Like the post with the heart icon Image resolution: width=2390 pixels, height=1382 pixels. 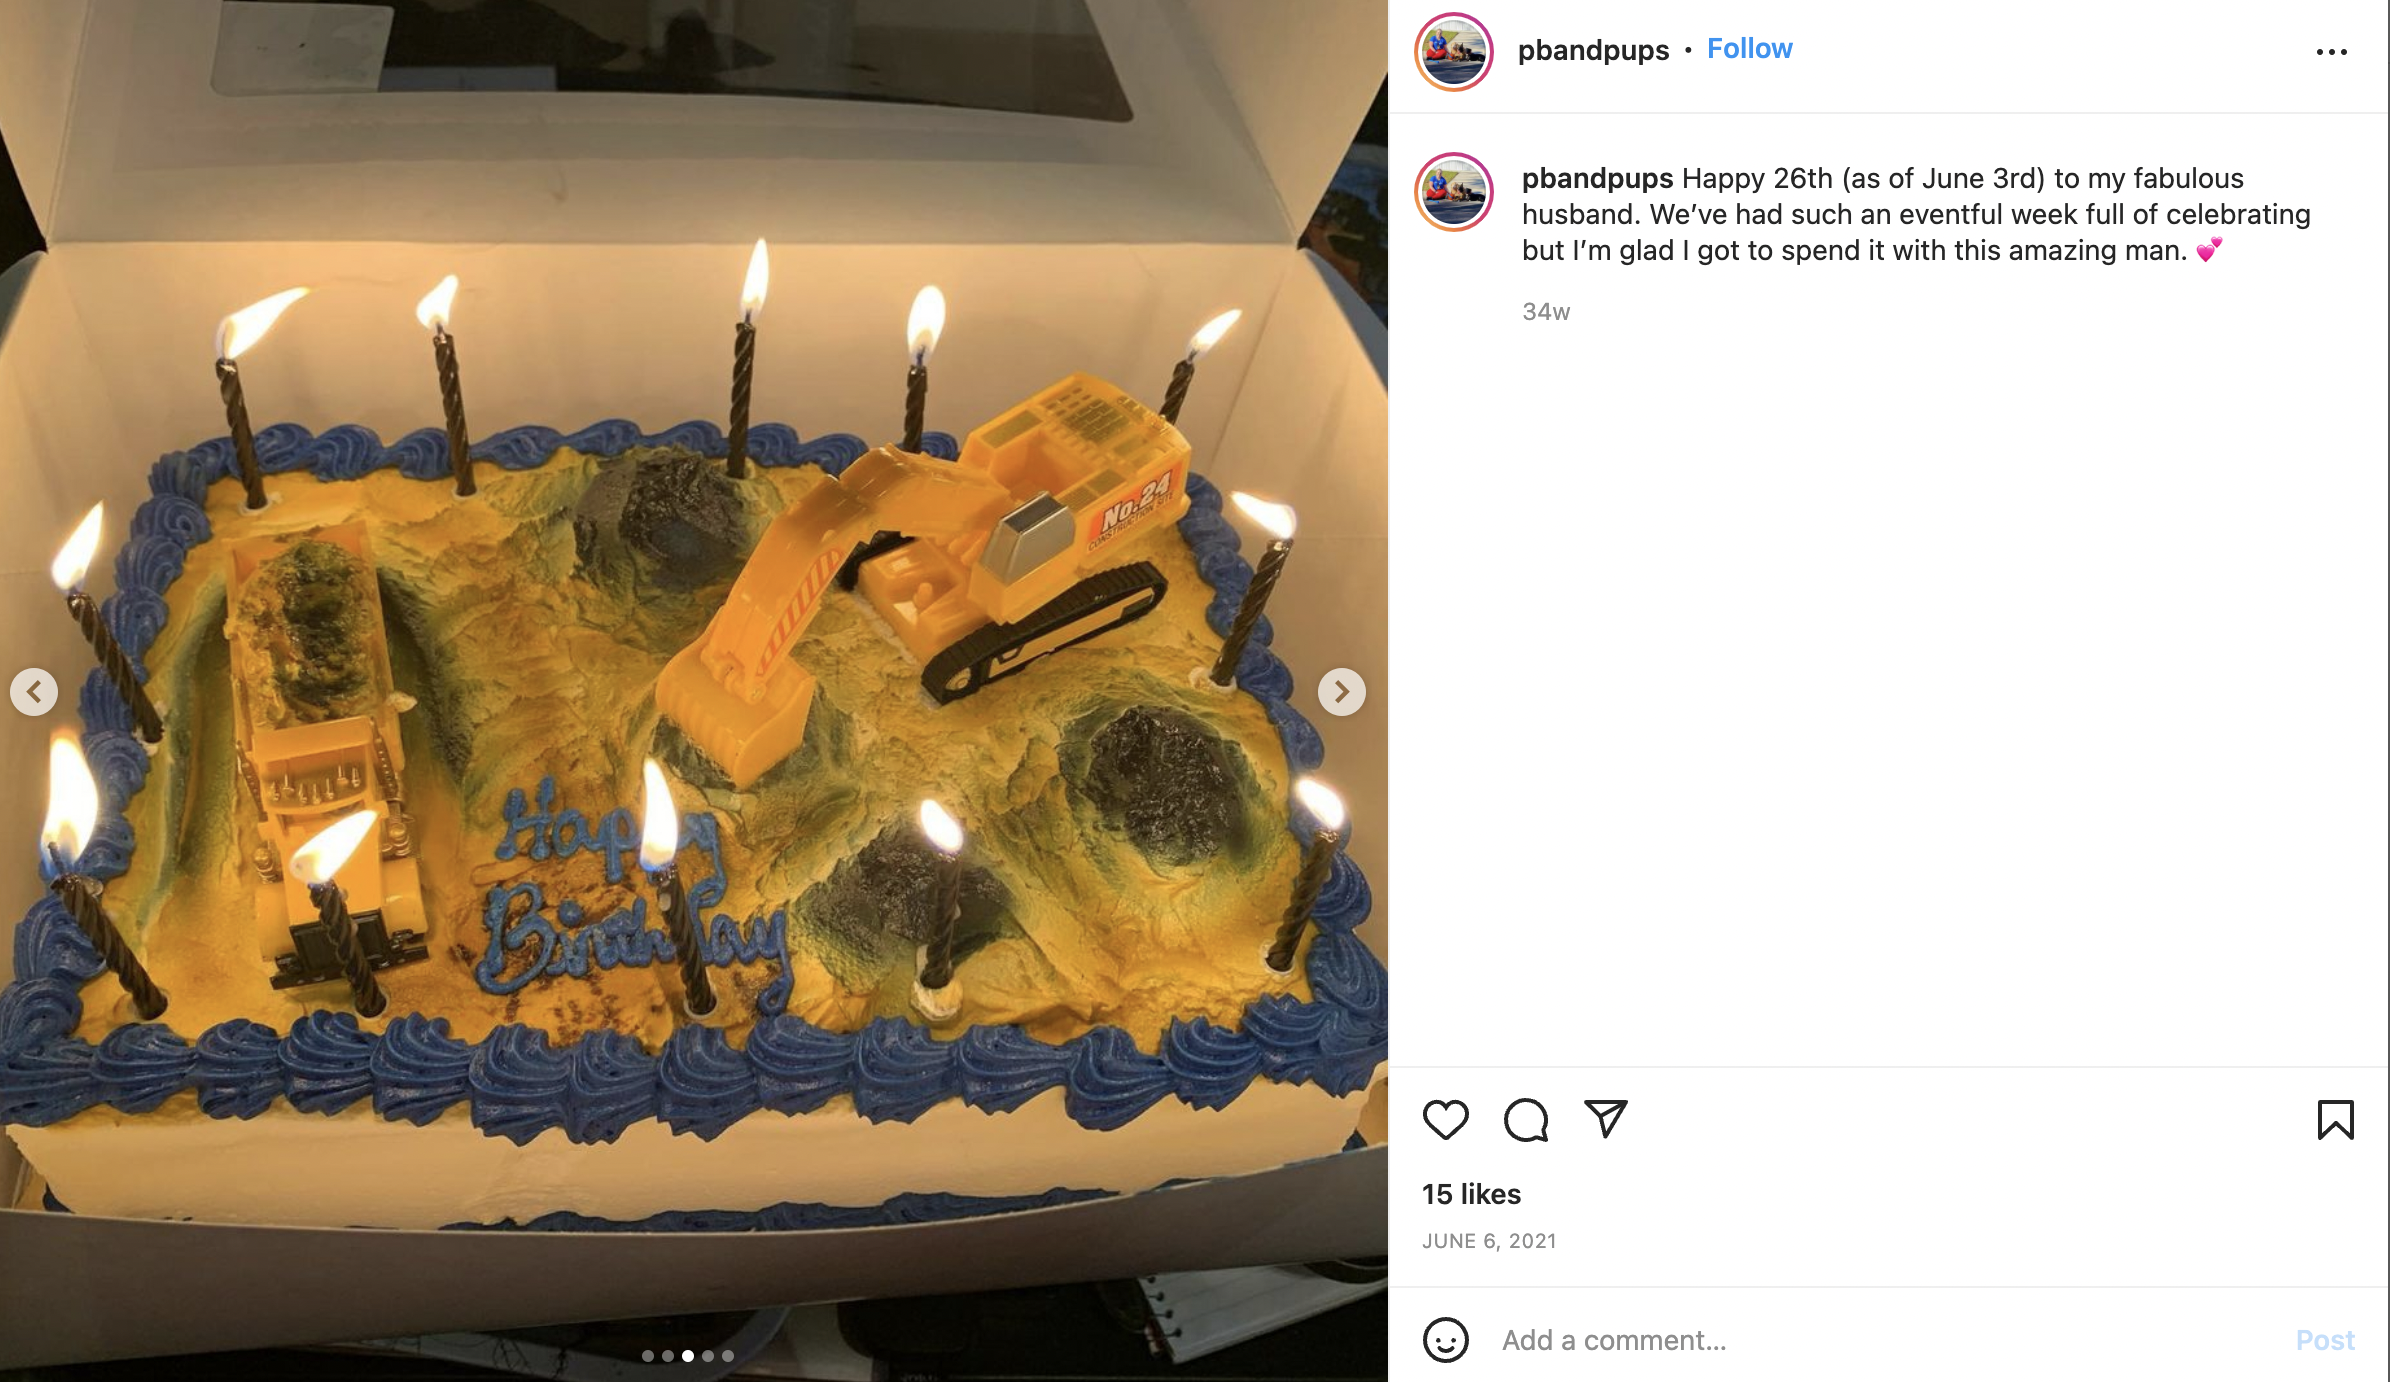tap(1445, 1119)
